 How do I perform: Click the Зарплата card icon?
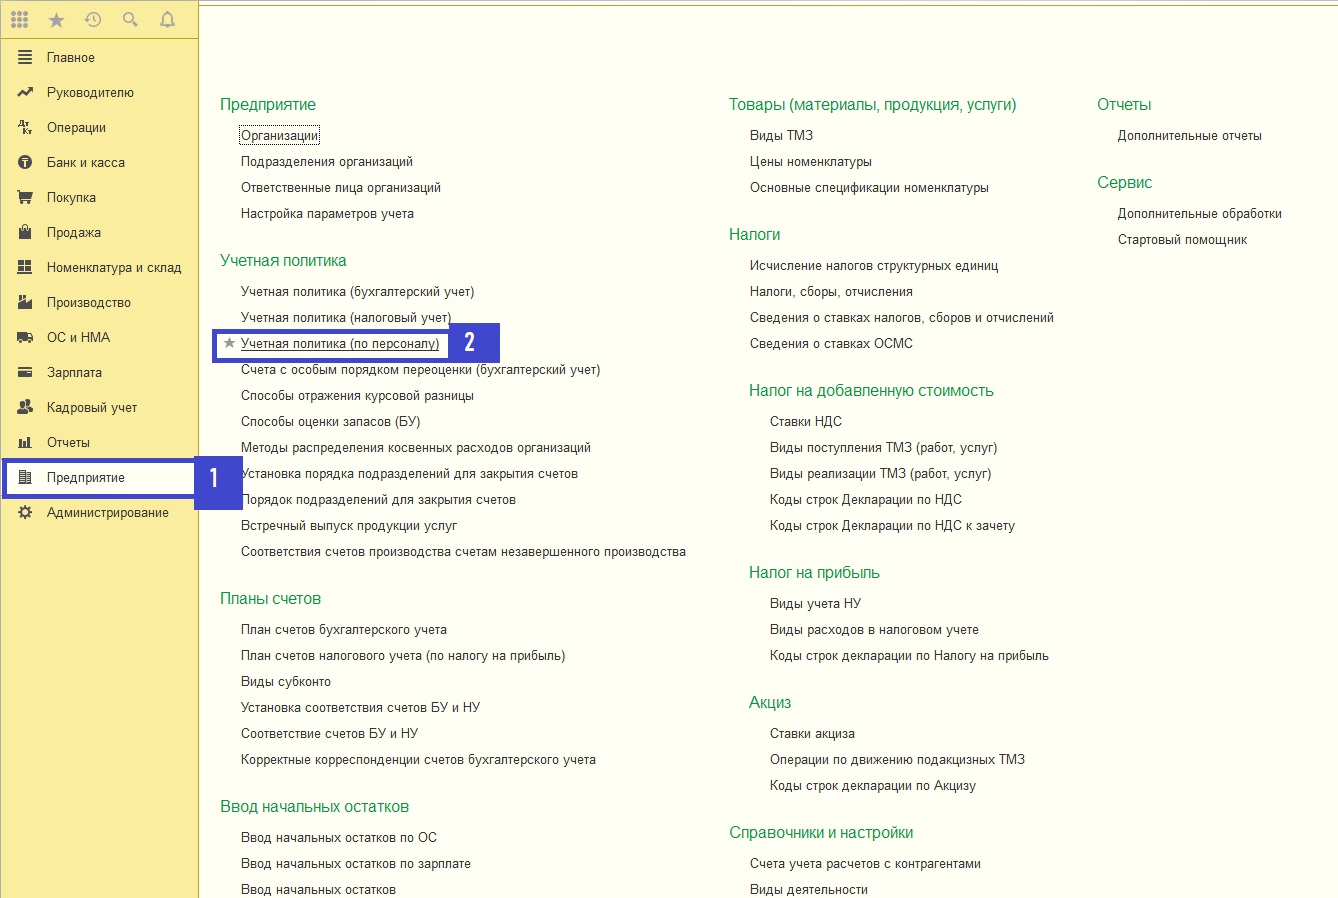25,372
